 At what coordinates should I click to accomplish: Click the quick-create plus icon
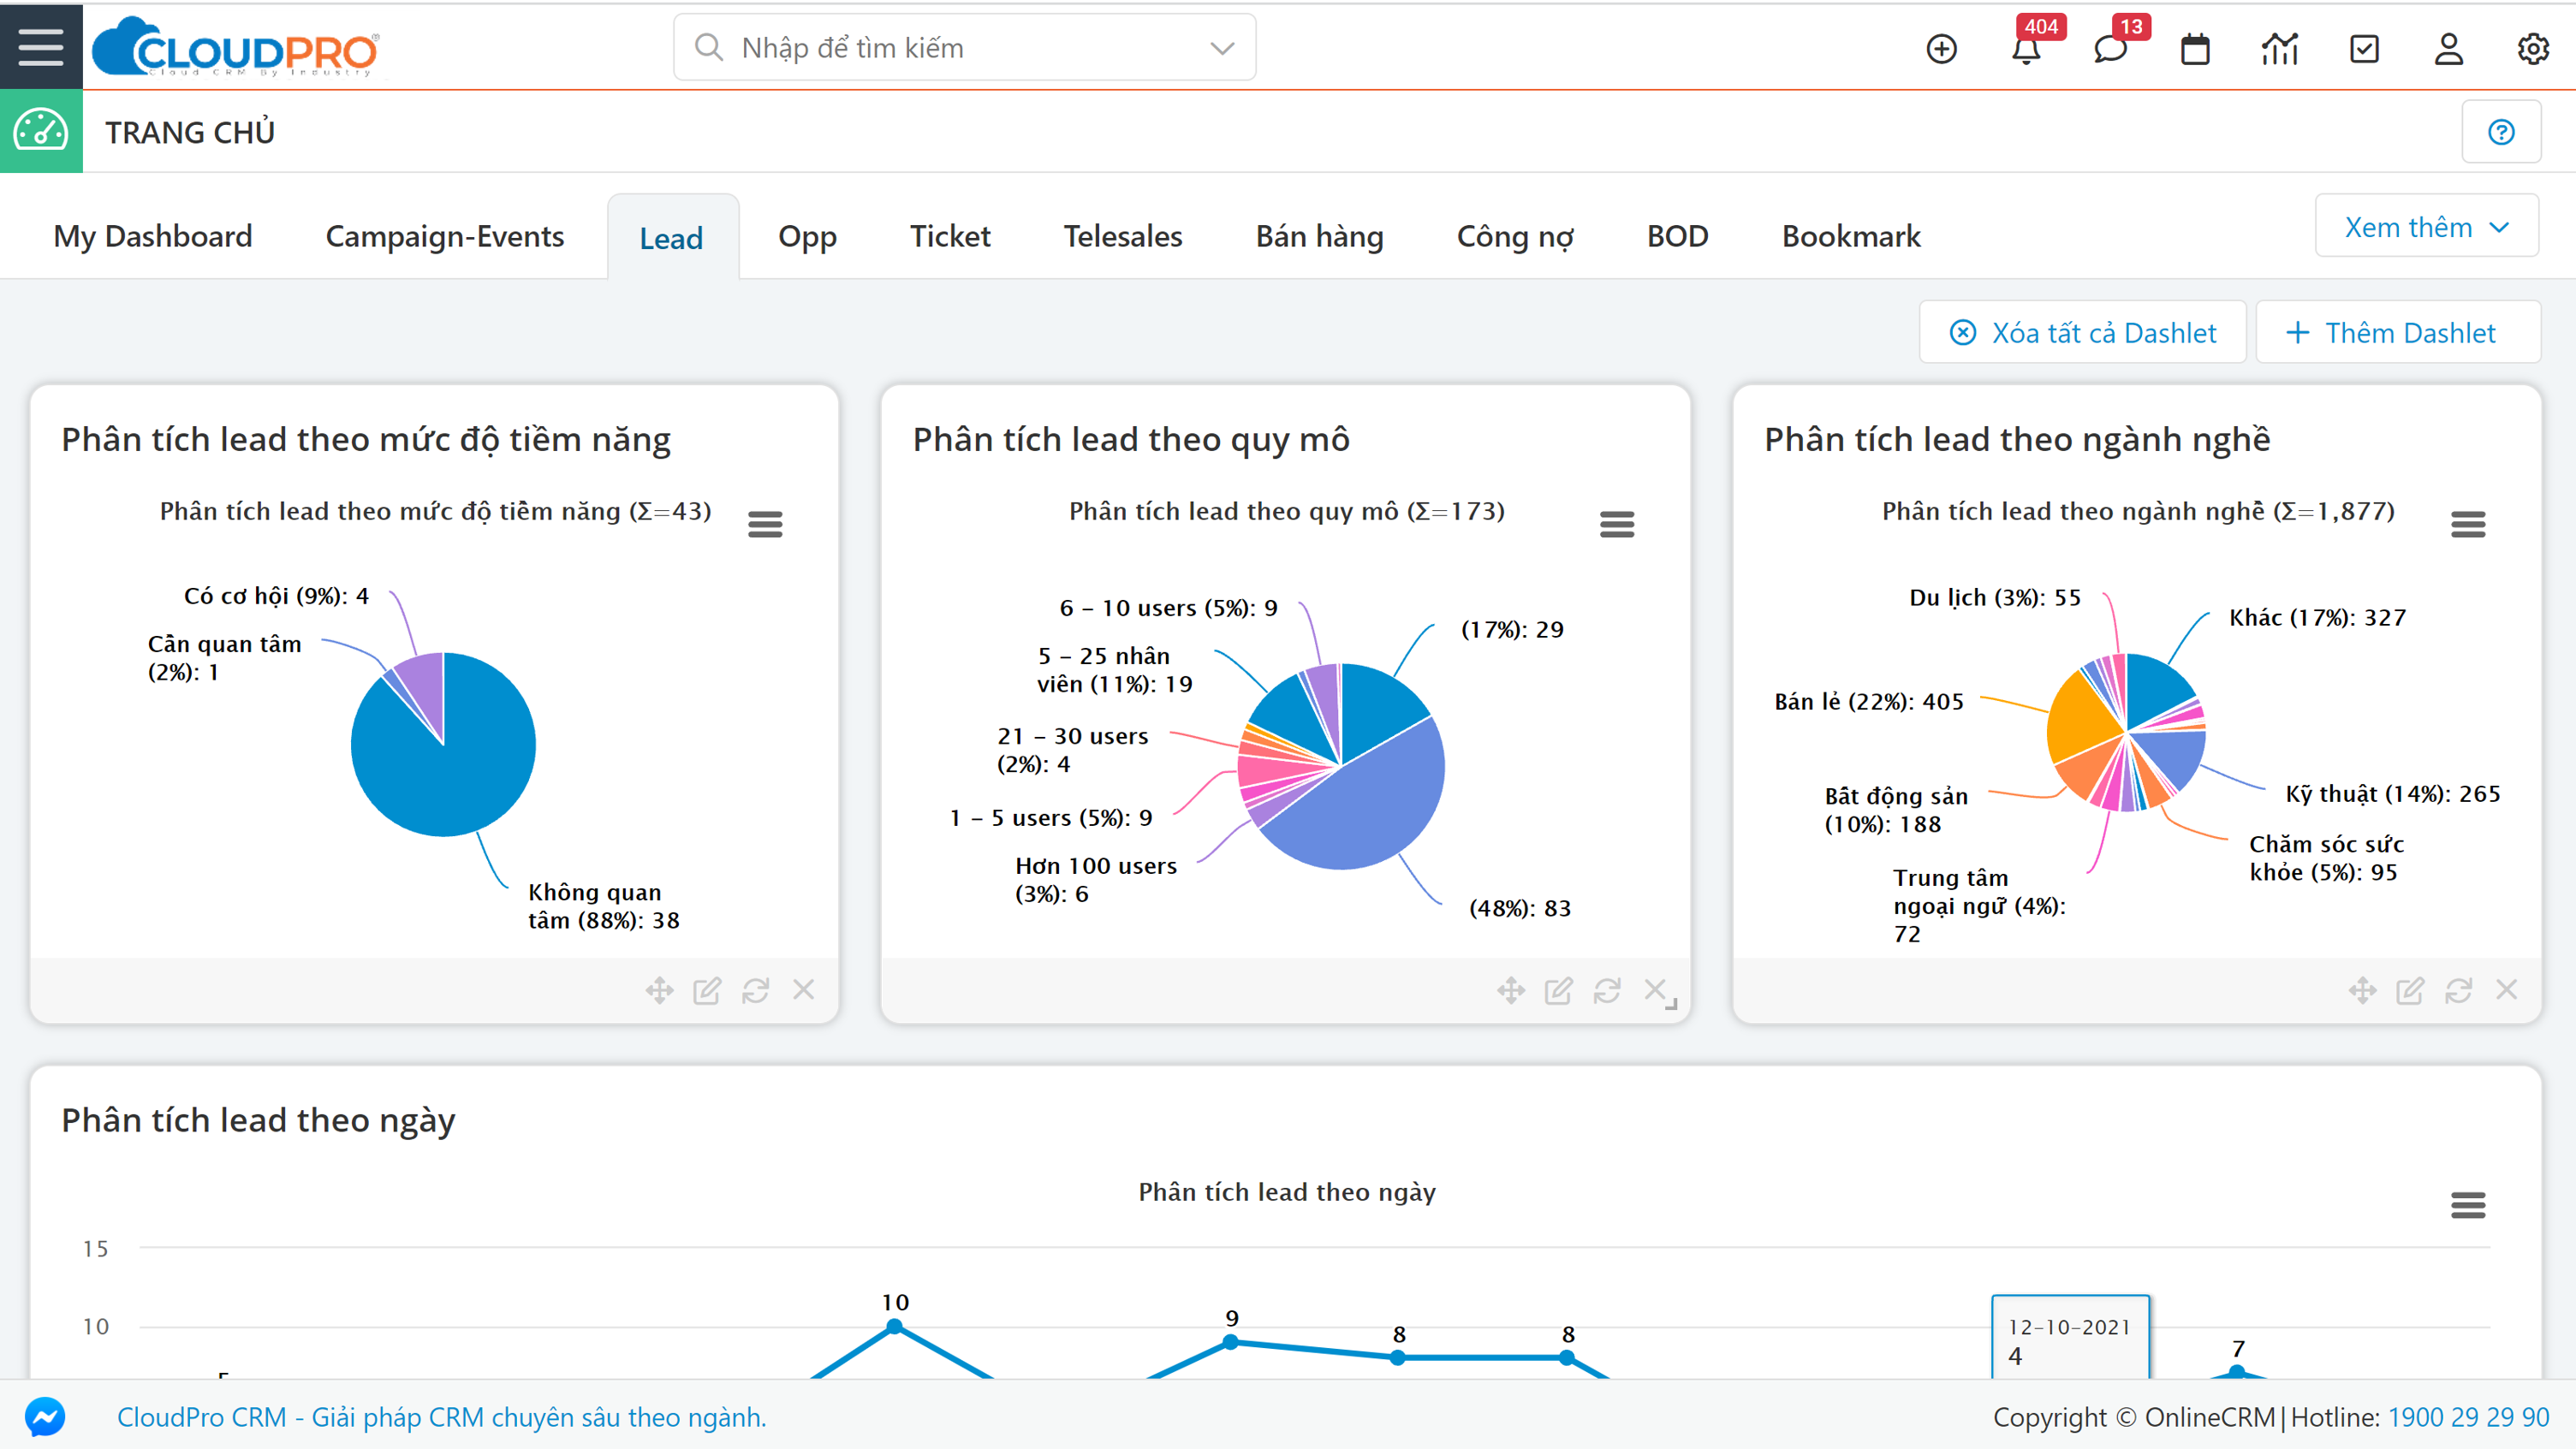[x=1941, y=47]
